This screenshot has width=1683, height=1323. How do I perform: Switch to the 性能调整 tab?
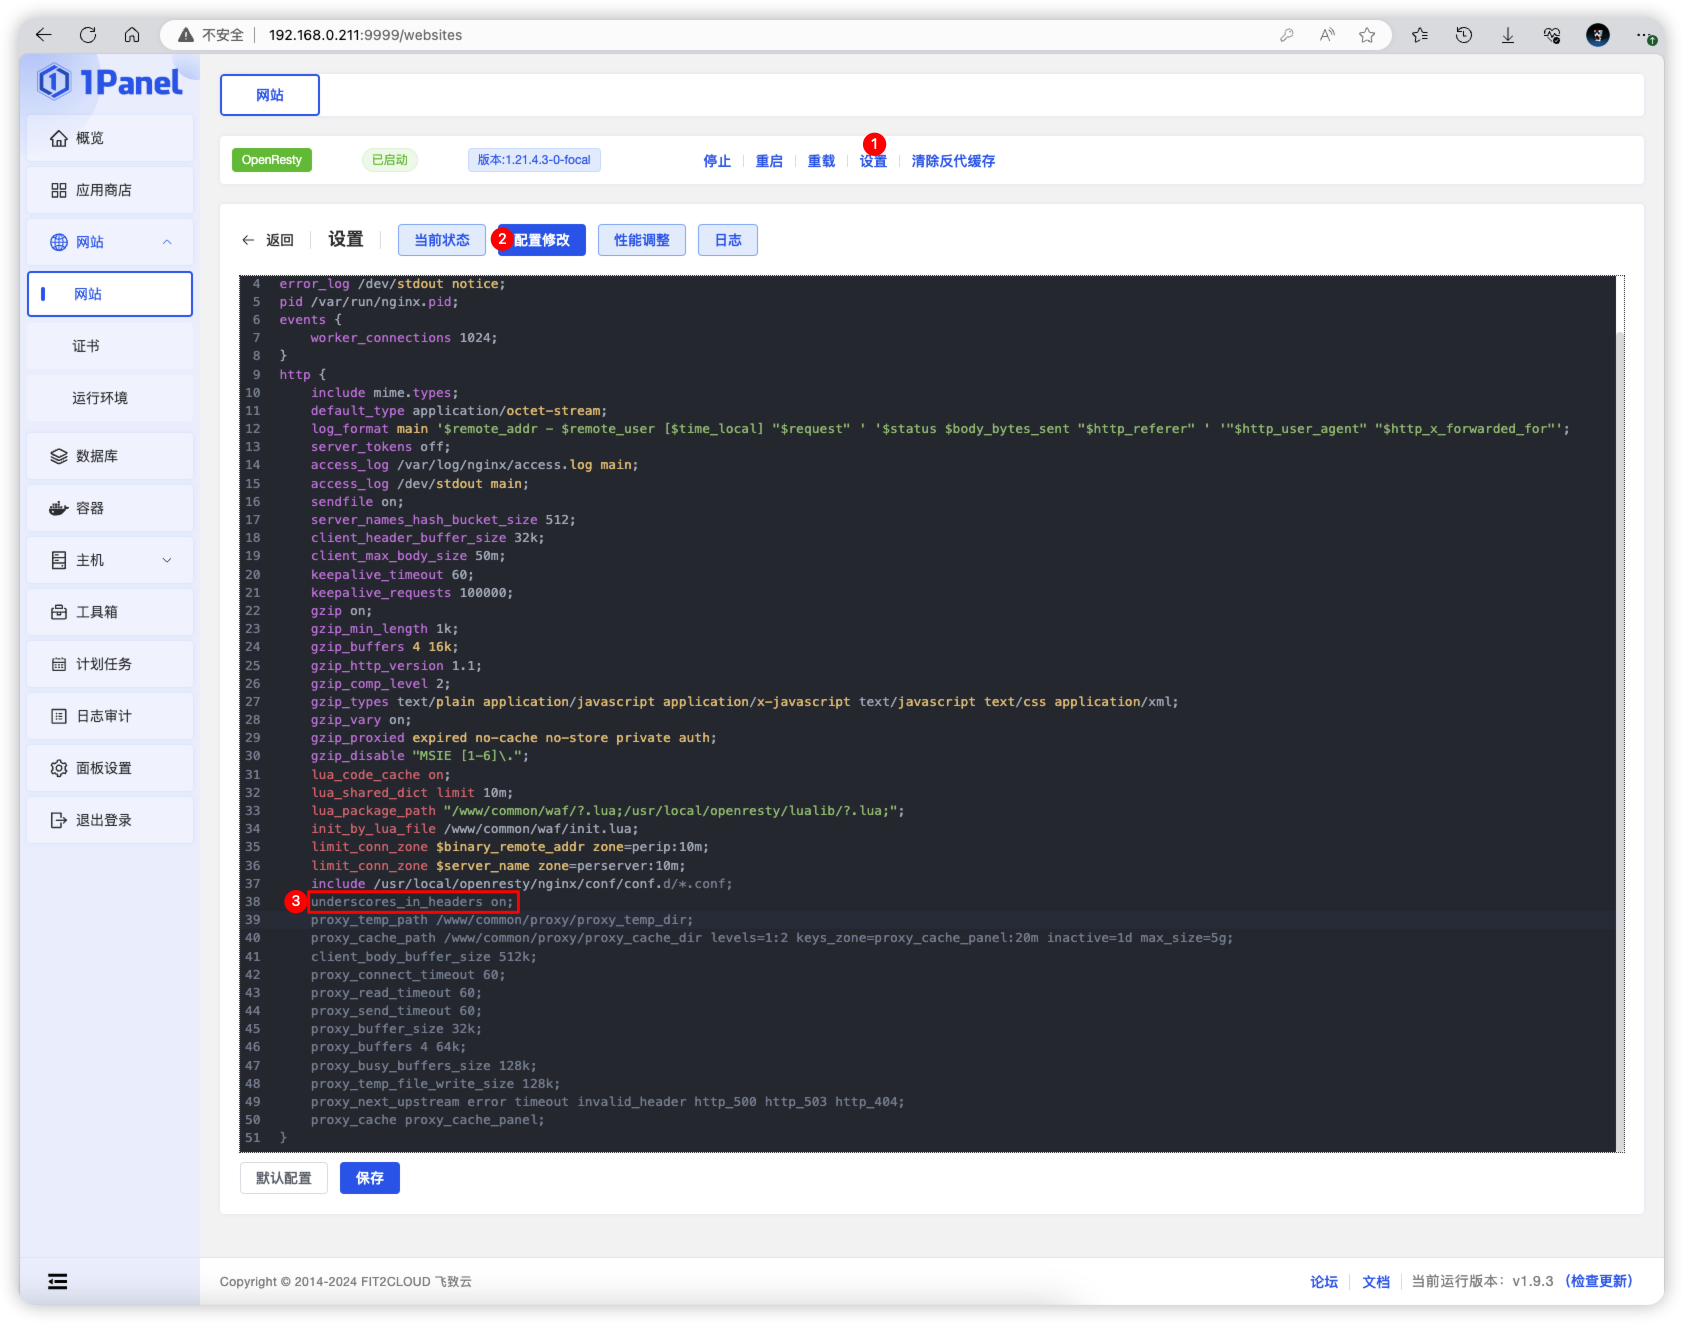point(641,239)
